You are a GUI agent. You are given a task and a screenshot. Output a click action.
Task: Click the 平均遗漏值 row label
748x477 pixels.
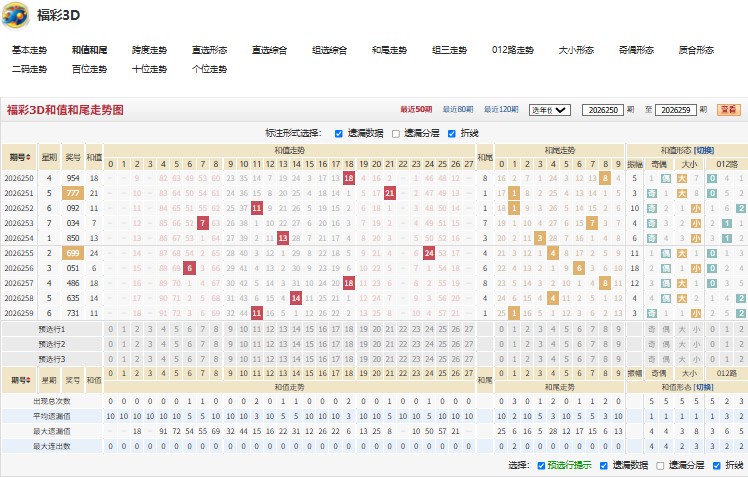[x=52, y=416]
